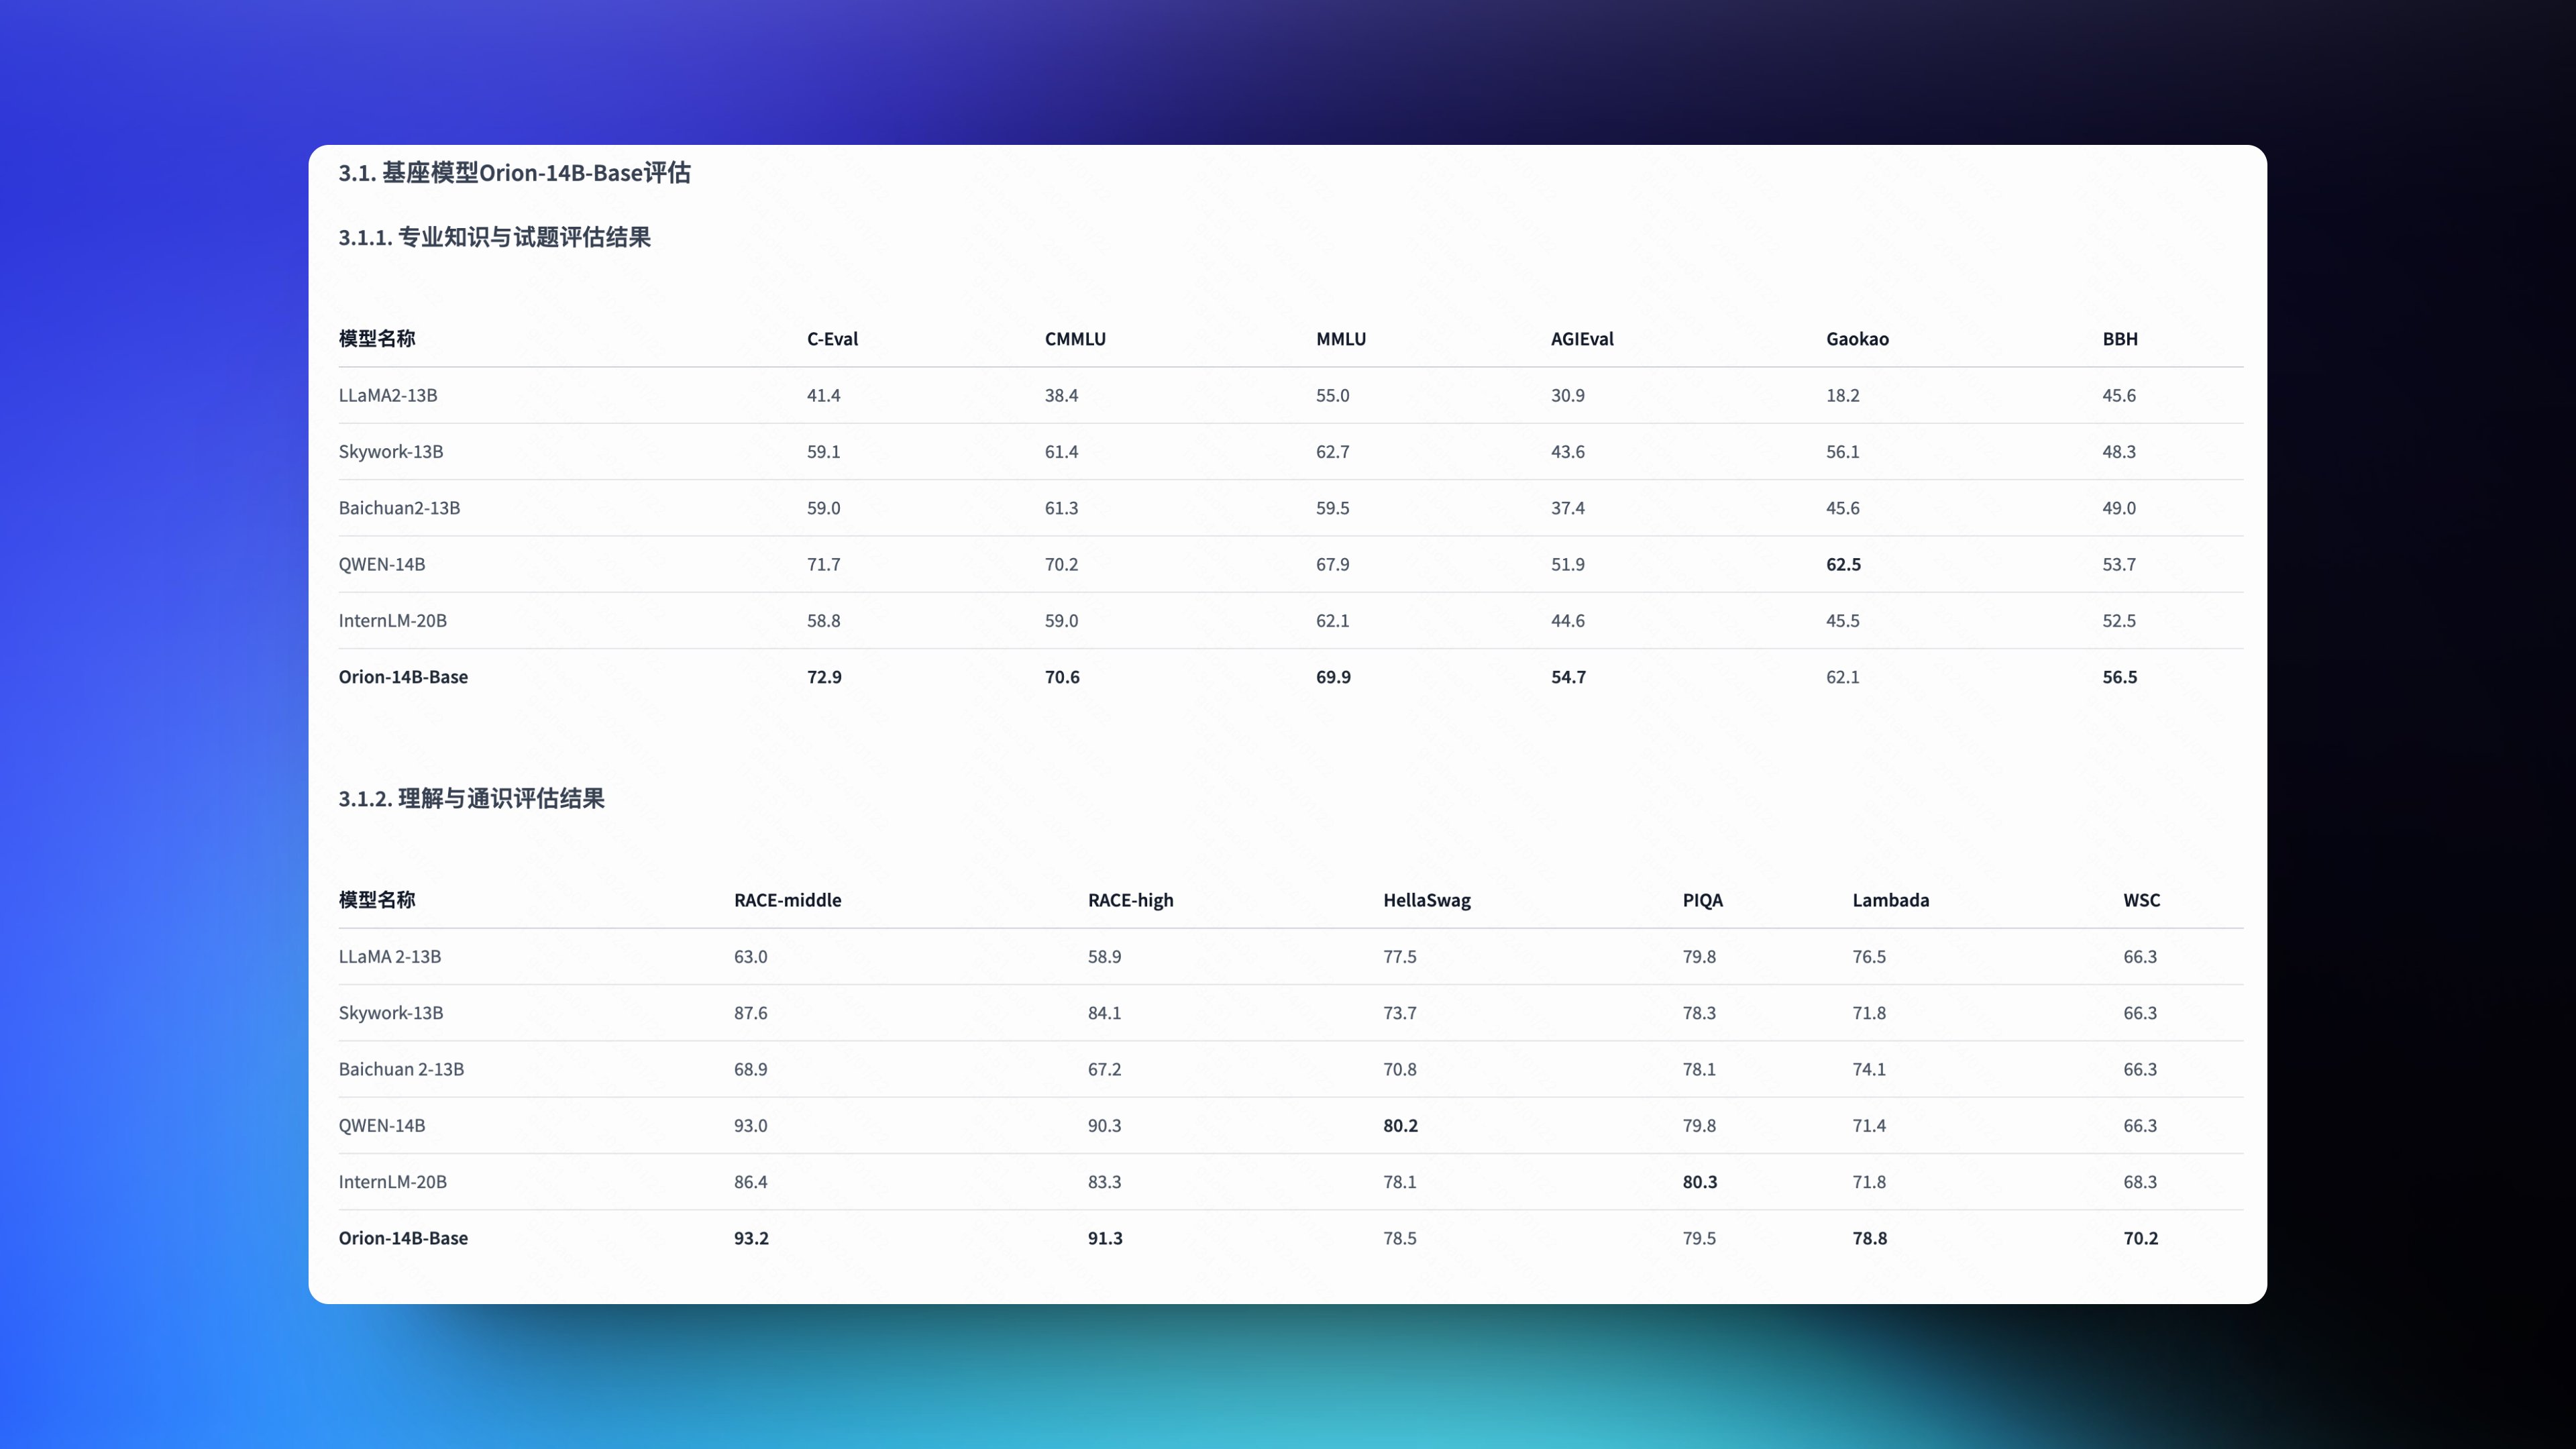
Task: Click the Orion-14B-Base BBH score 56.5
Action: click(2119, 677)
